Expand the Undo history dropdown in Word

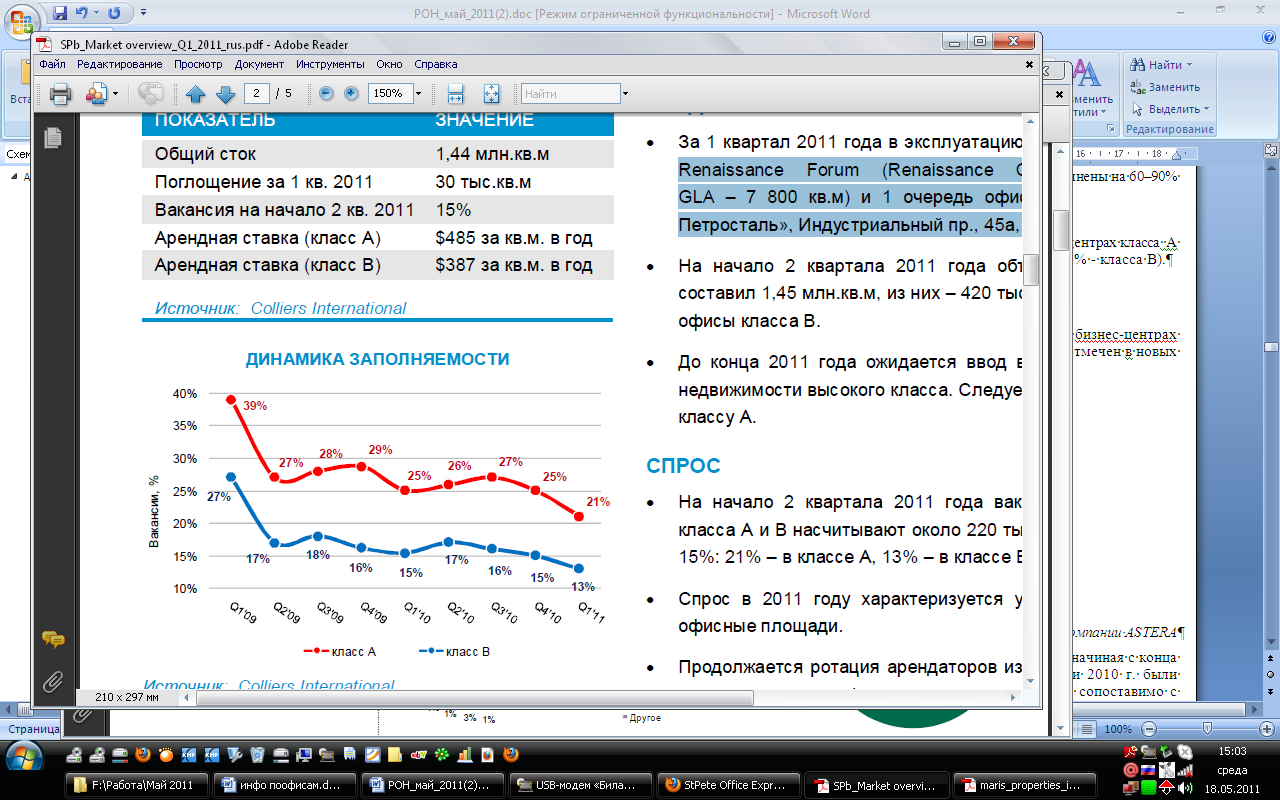[x=95, y=13]
